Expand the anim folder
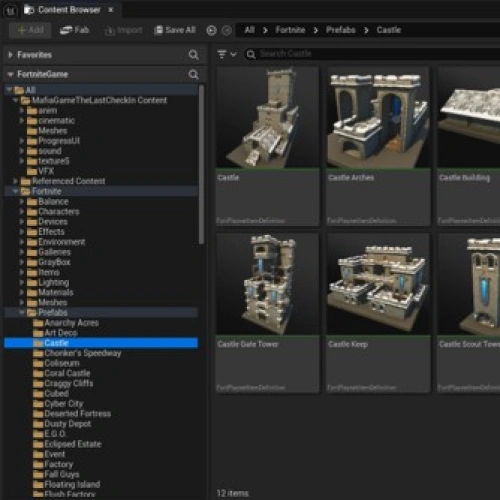The width and height of the screenshot is (500, 500). click(x=22, y=110)
